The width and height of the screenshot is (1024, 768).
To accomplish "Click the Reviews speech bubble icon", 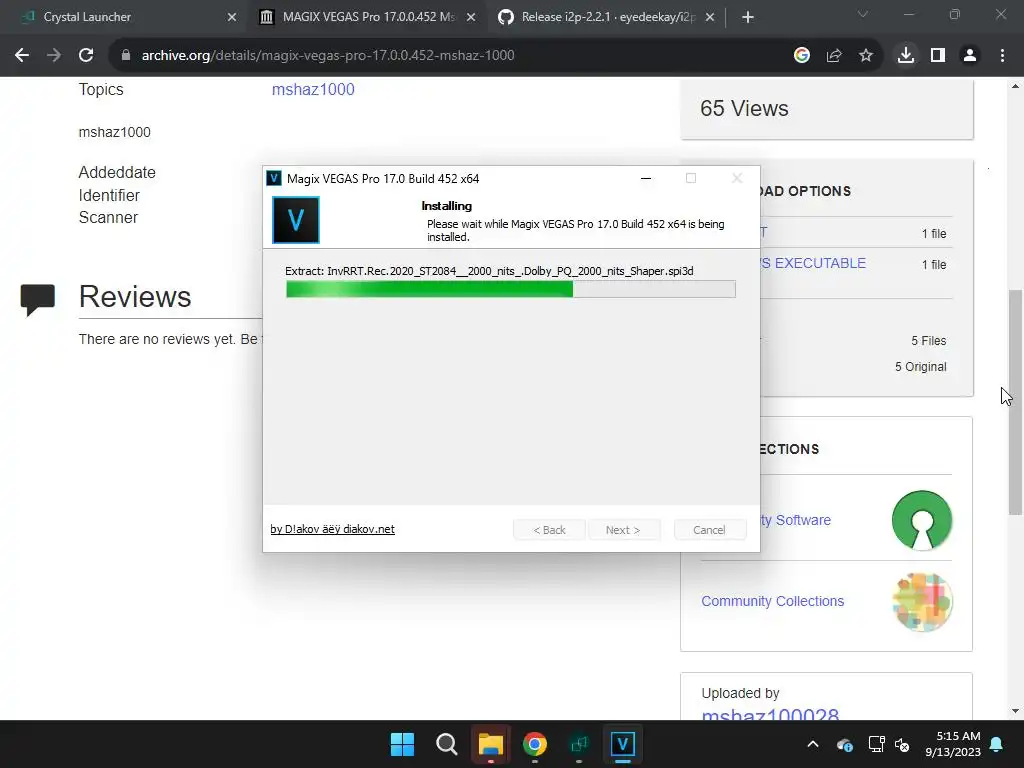I will tap(38, 300).
